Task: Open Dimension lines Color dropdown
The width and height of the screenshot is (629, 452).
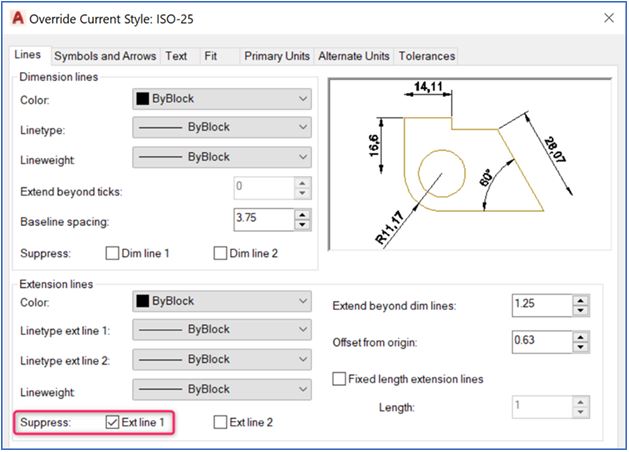Action: click(x=222, y=99)
